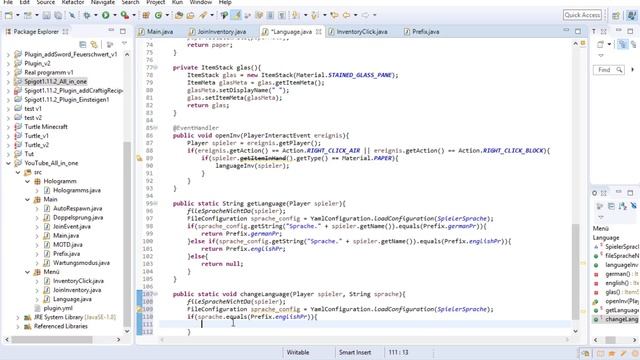
Task: Switch to the Prefix.java editor tab
Action: pyautogui.click(x=425, y=32)
